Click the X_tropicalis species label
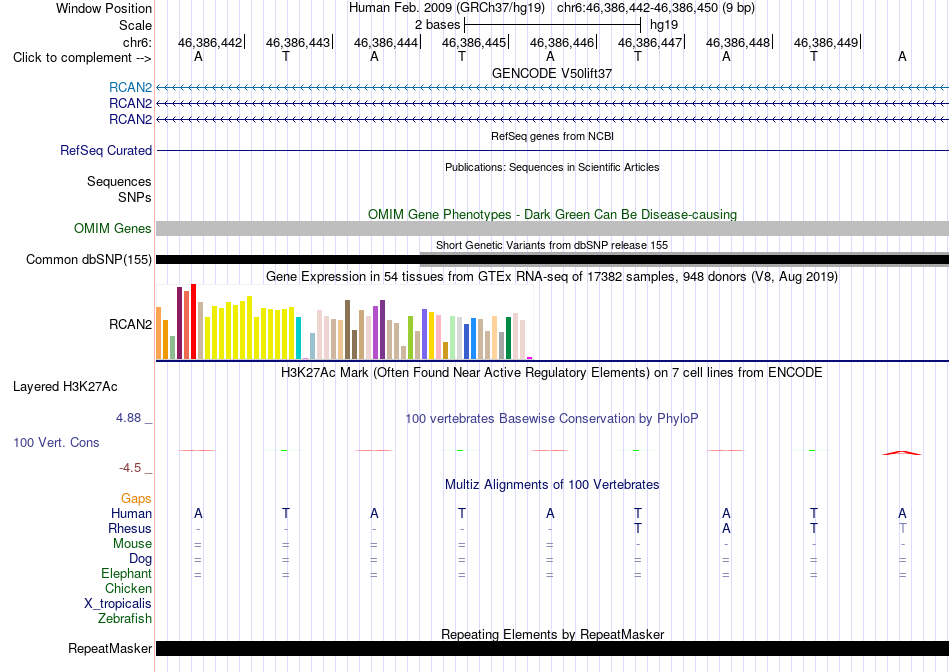 (118, 604)
